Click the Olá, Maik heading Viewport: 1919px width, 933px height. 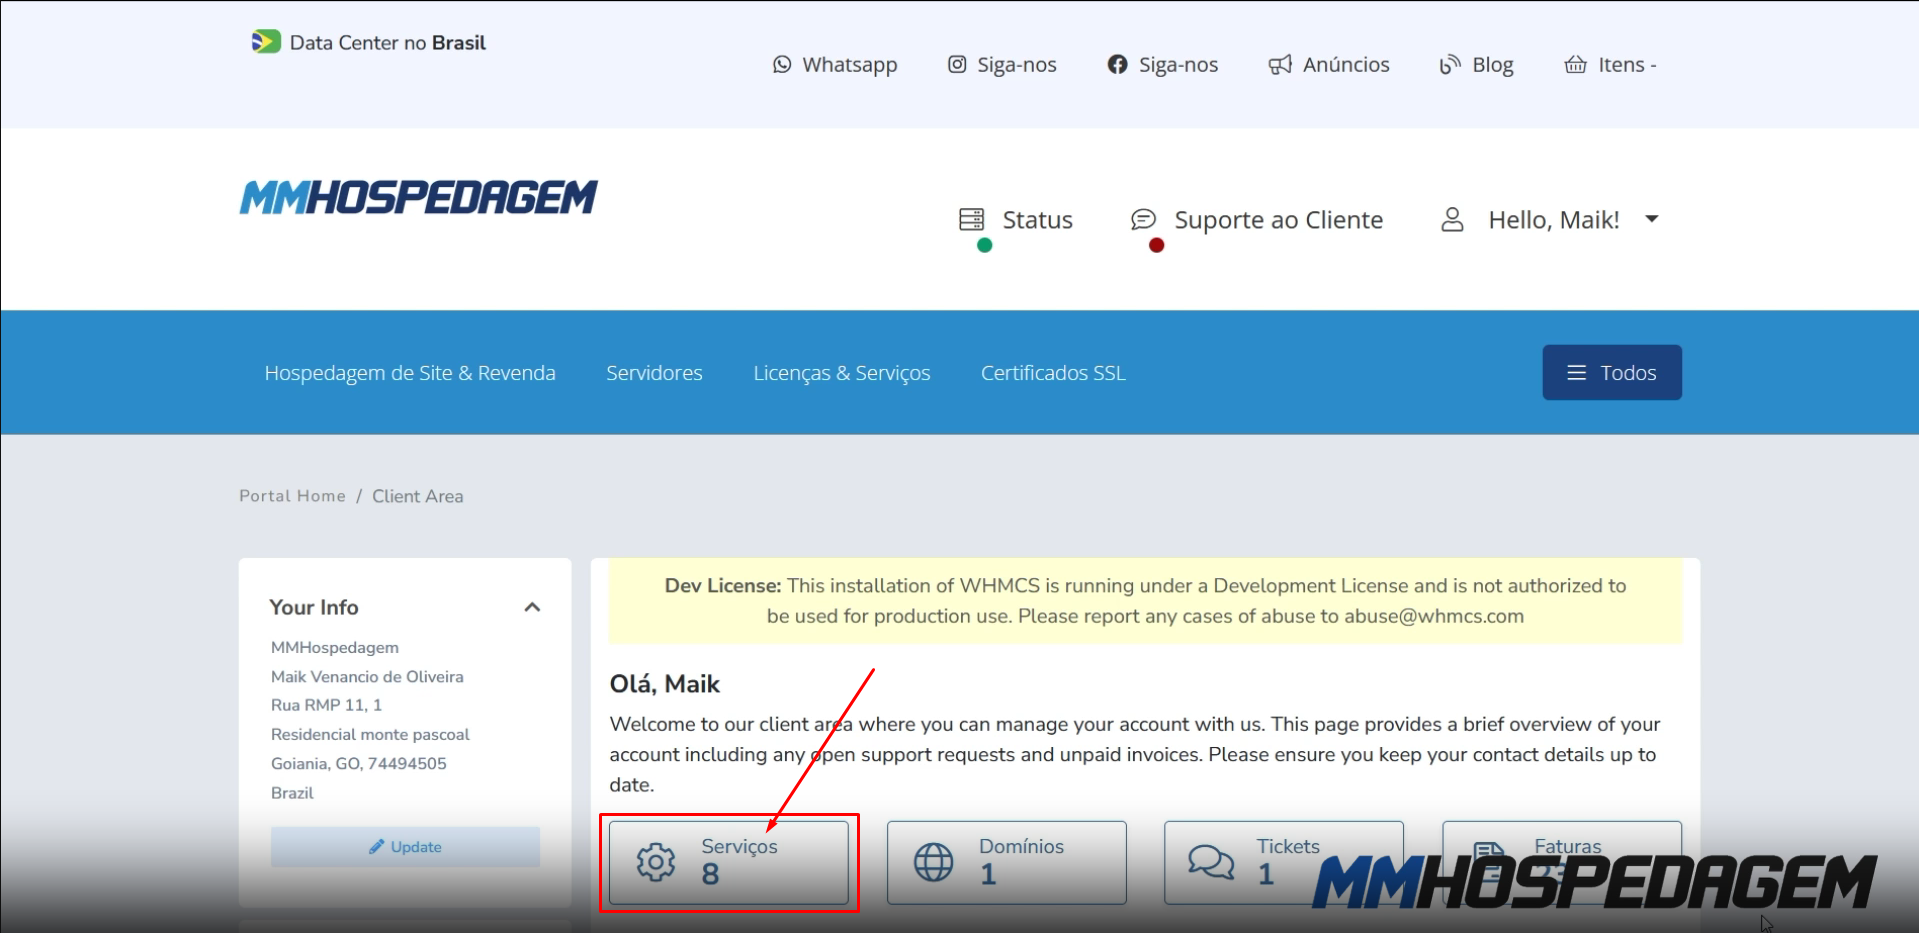pyautogui.click(x=665, y=684)
